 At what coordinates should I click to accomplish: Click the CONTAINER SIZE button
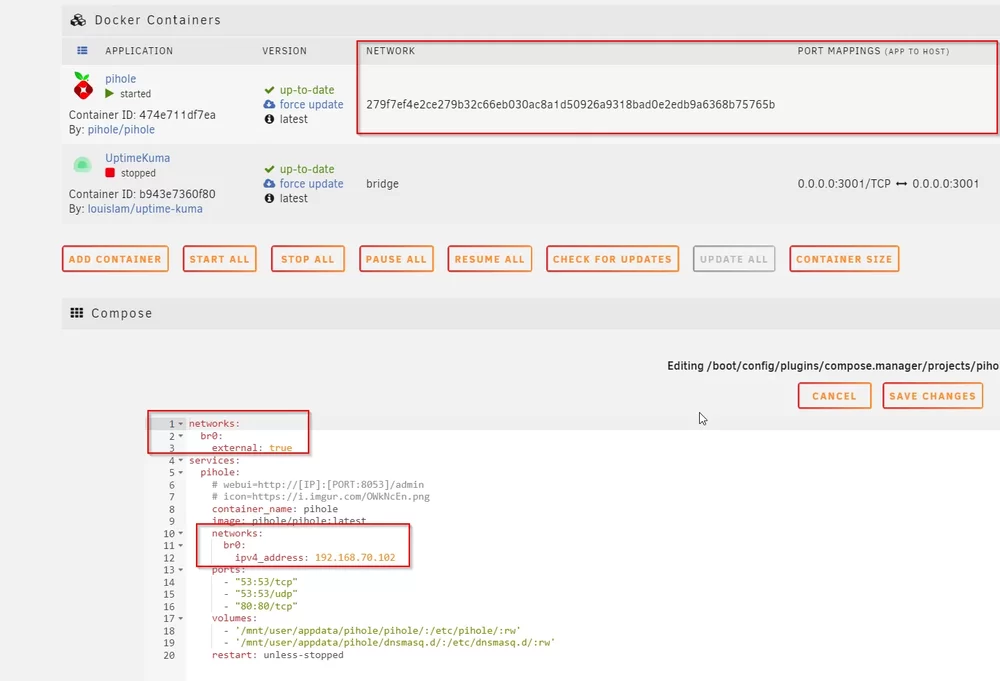coord(844,259)
